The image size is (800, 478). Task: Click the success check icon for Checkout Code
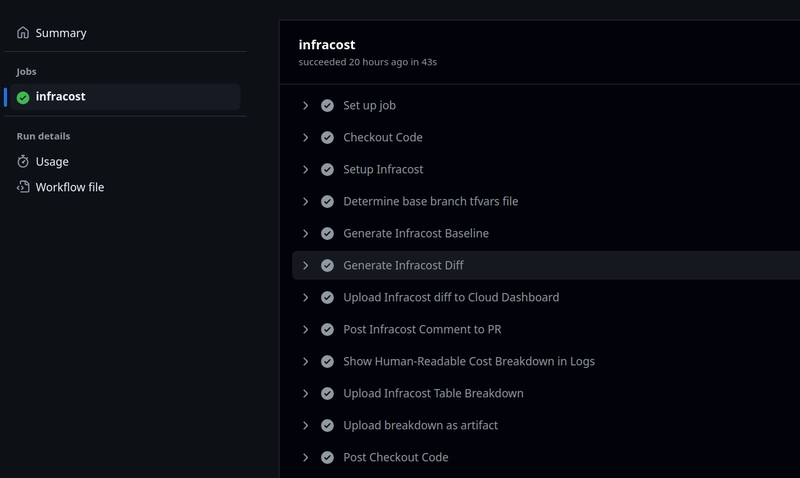327,138
